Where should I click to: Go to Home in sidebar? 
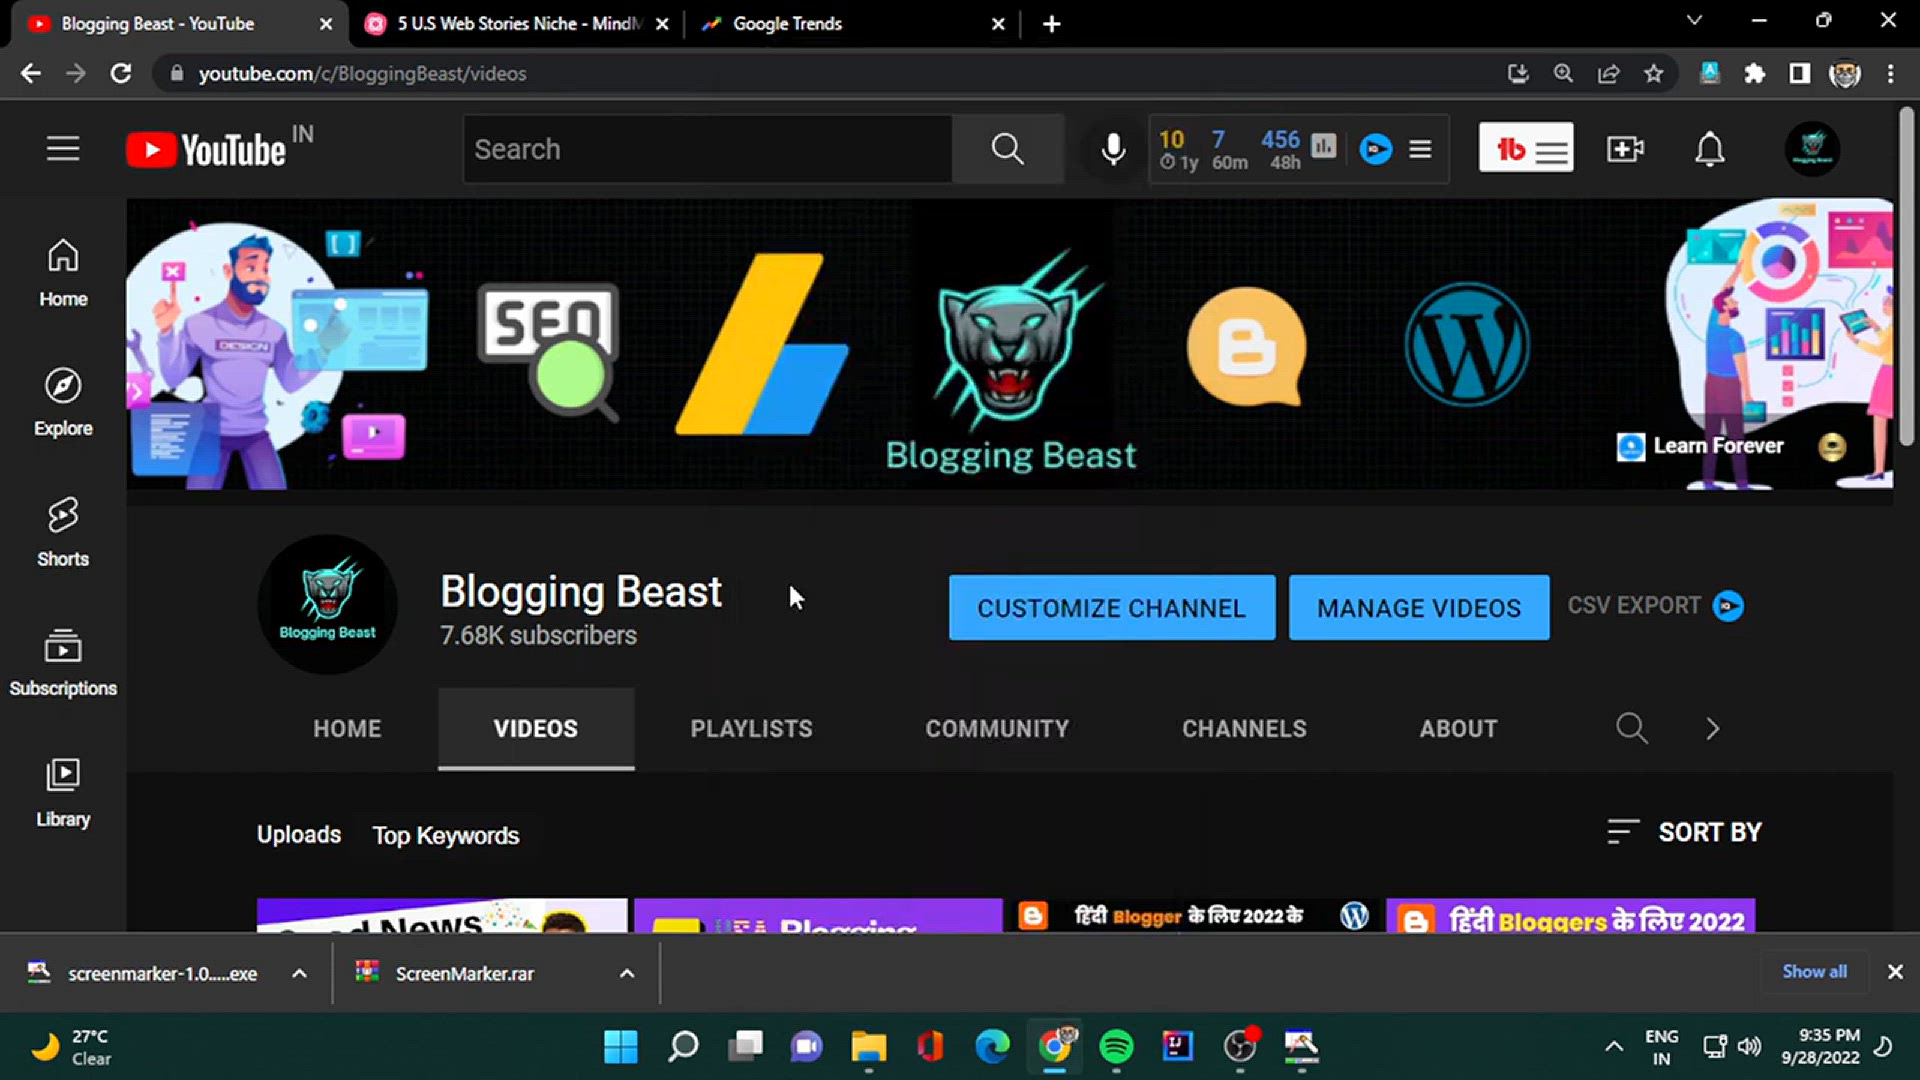coord(63,273)
